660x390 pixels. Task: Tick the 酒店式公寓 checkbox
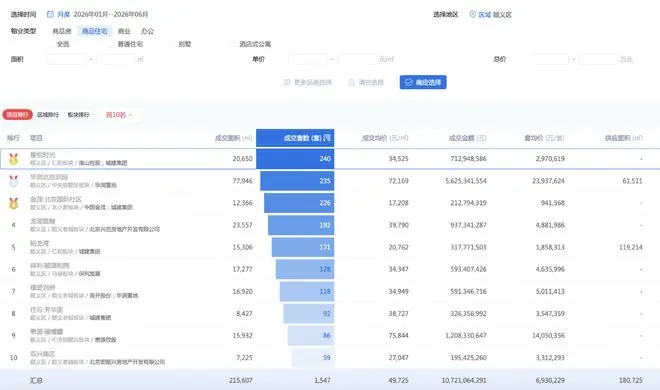click(232, 44)
